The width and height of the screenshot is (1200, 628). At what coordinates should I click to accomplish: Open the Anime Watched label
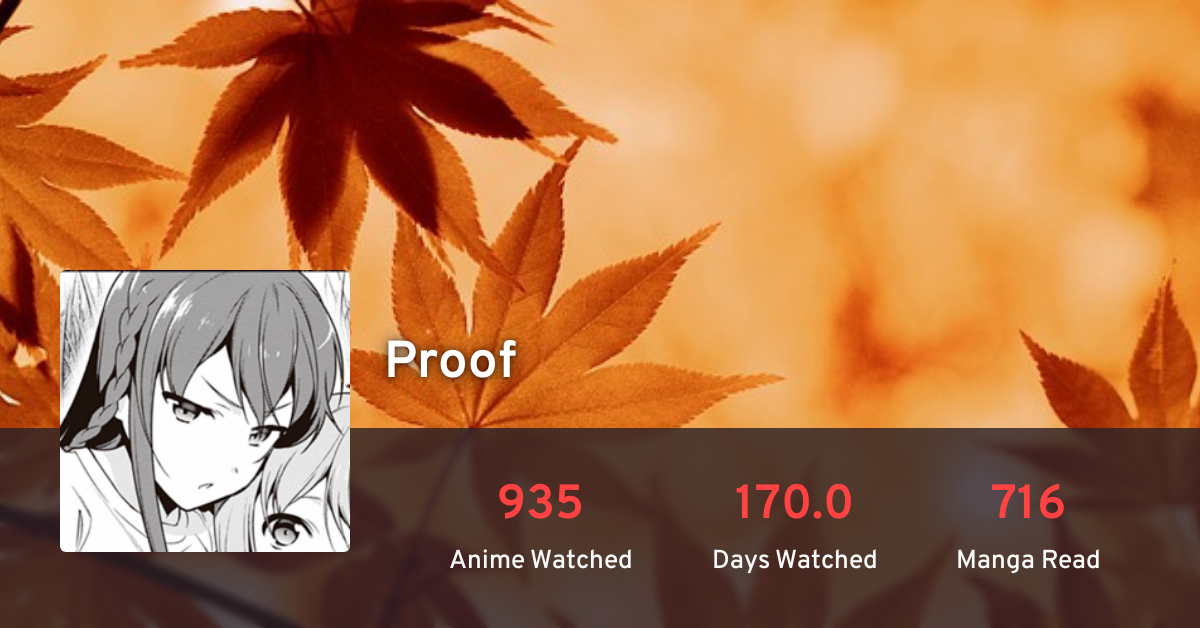coord(541,559)
